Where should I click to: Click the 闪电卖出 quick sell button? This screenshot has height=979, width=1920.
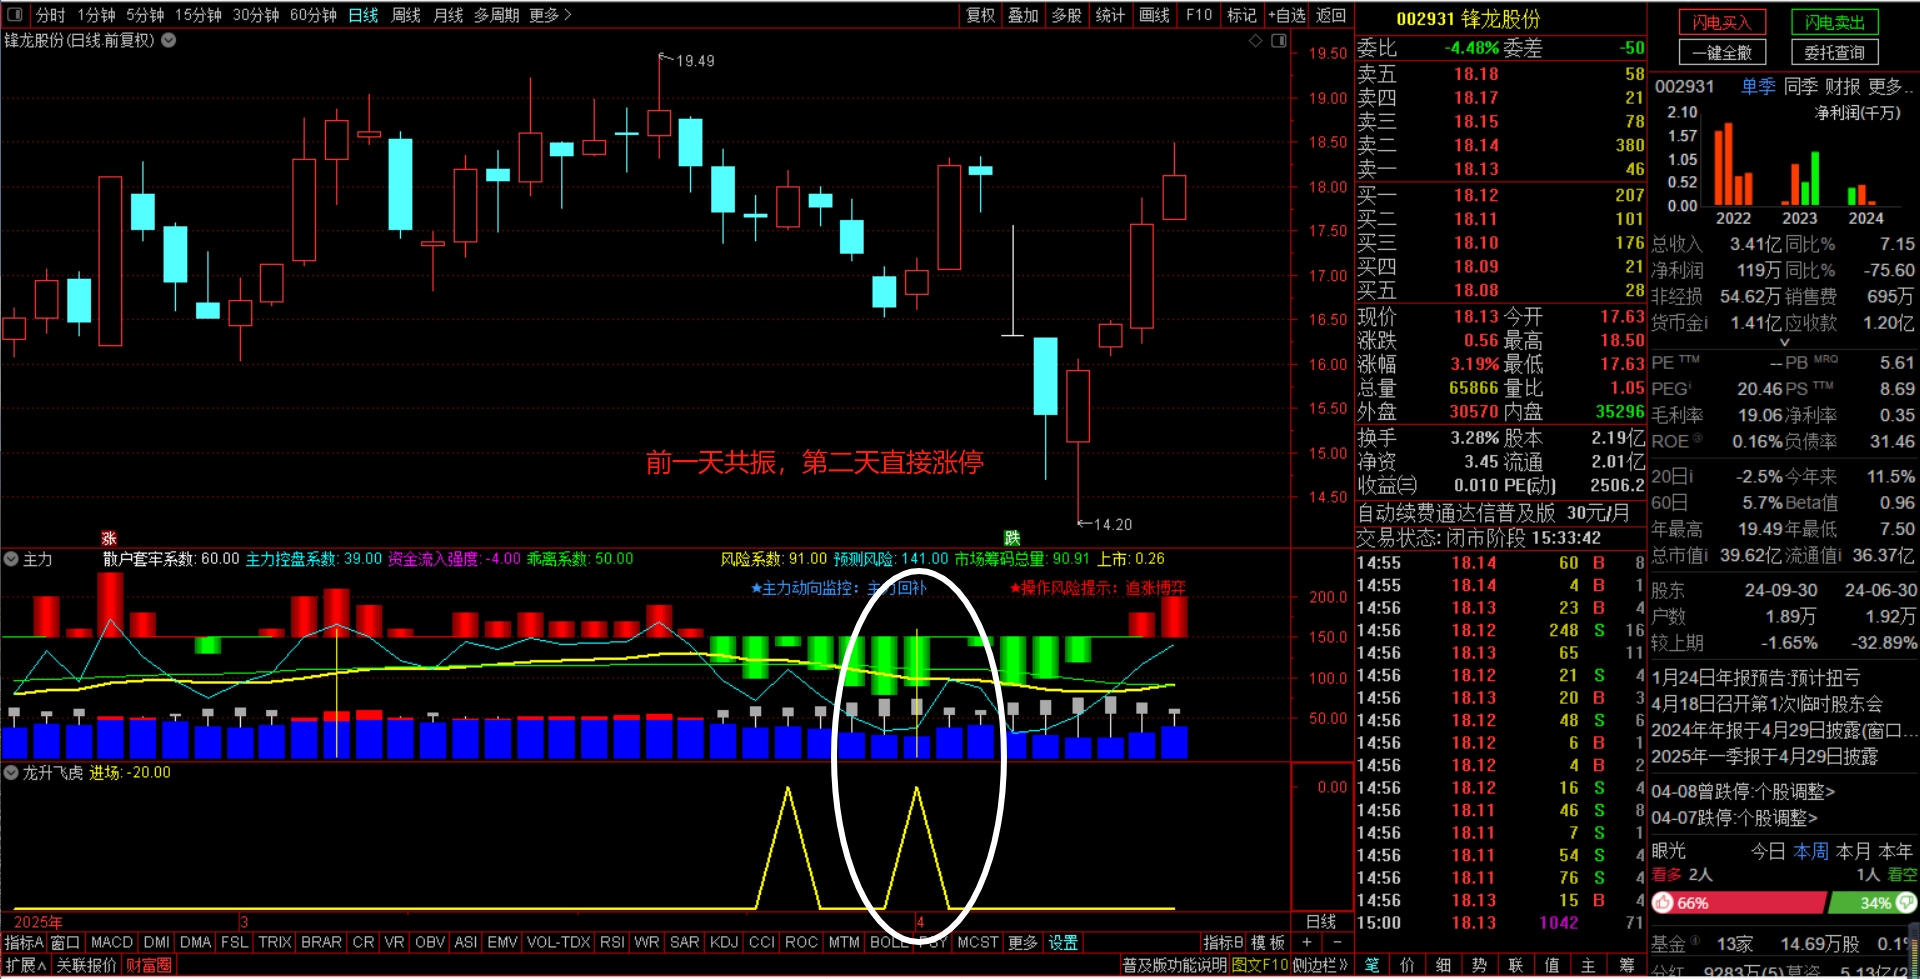pyautogui.click(x=1834, y=22)
